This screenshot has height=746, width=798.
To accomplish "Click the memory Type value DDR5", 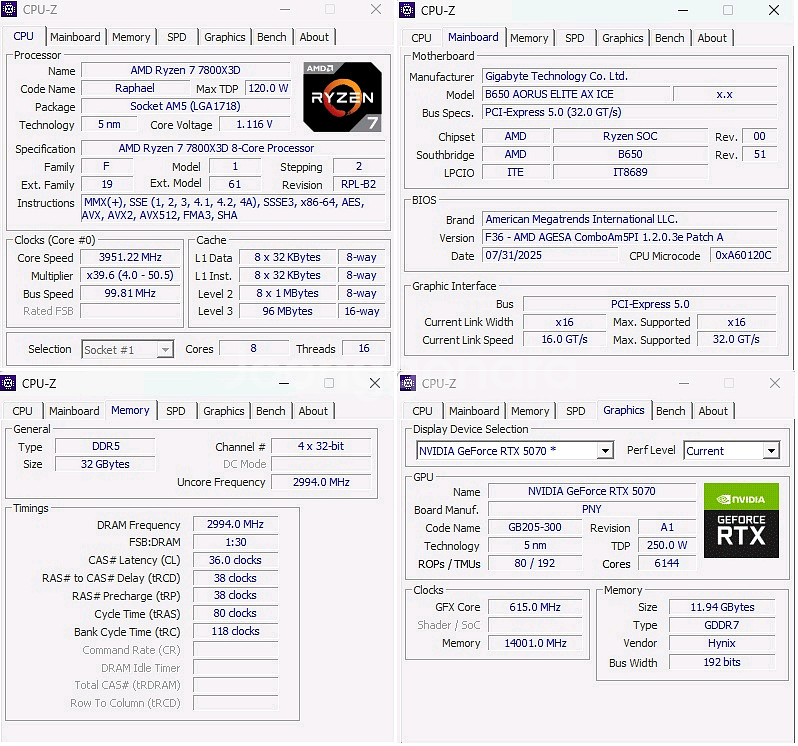I will click(105, 446).
